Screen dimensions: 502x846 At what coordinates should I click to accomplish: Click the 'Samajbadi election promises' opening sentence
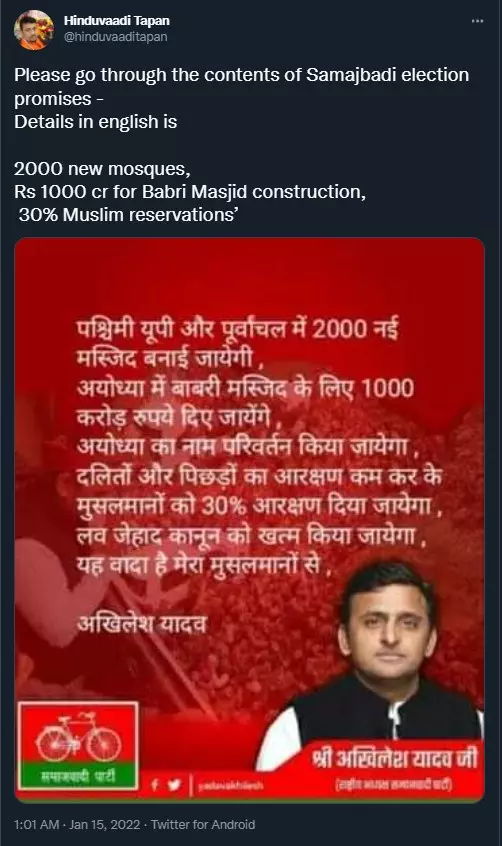[241, 86]
